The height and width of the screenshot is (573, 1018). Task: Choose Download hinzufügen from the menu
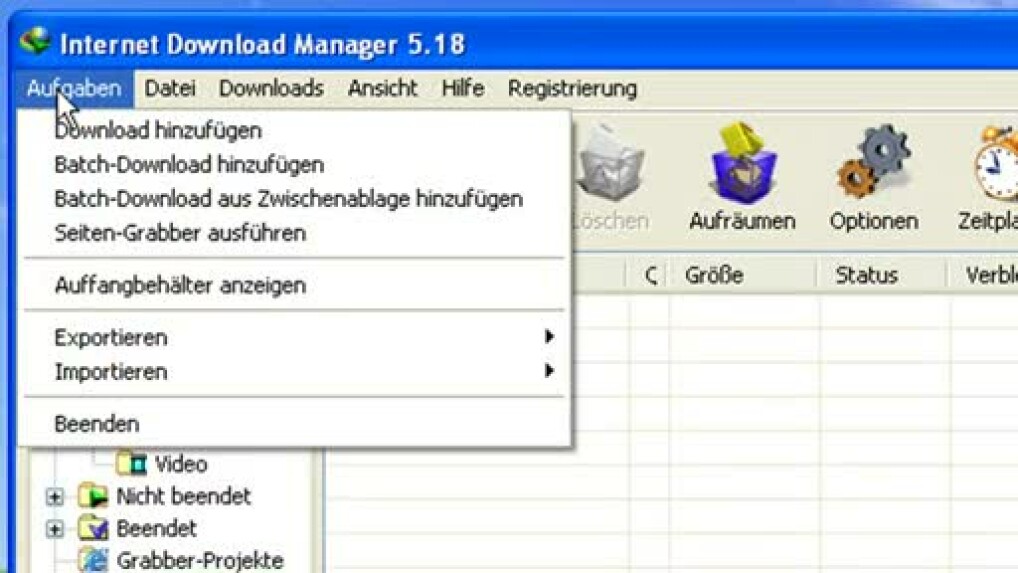[x=158, y=130]
